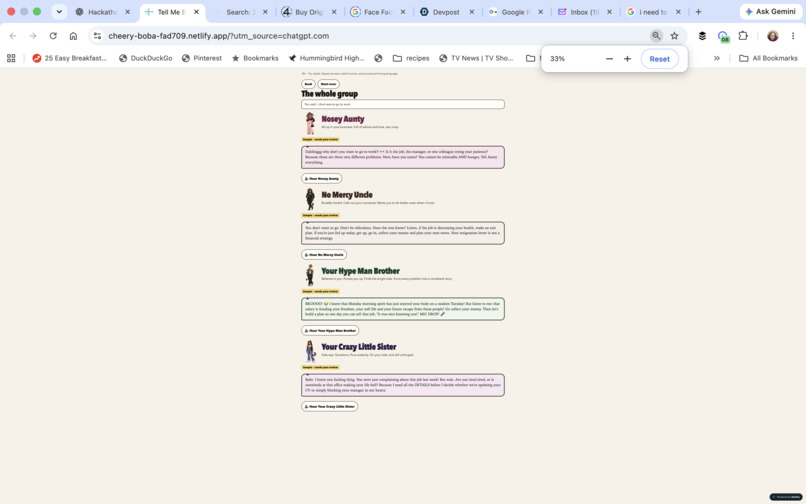806x504 pixels.
Task: Open the 25 Easy Breakfast bookmark
Action: tap(69, 58)
